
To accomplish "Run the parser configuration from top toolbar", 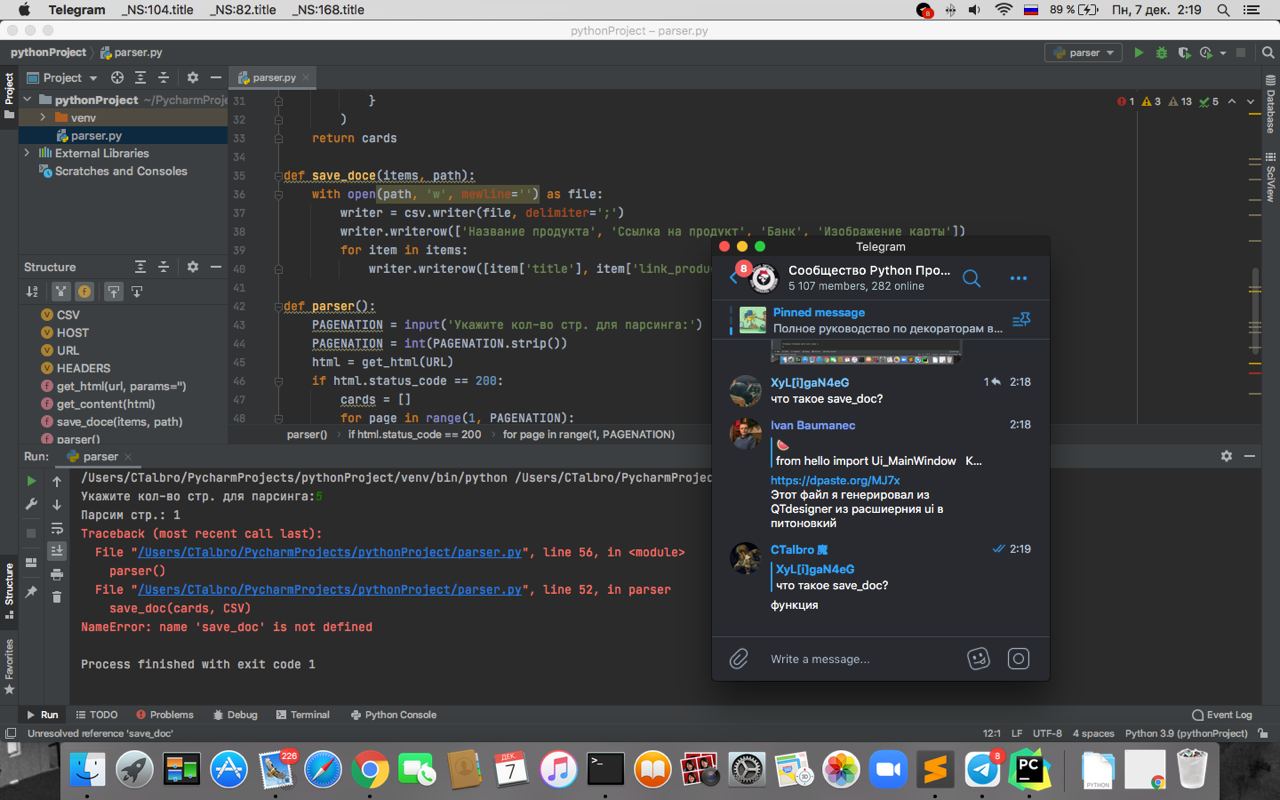I will click(1138, 53).
